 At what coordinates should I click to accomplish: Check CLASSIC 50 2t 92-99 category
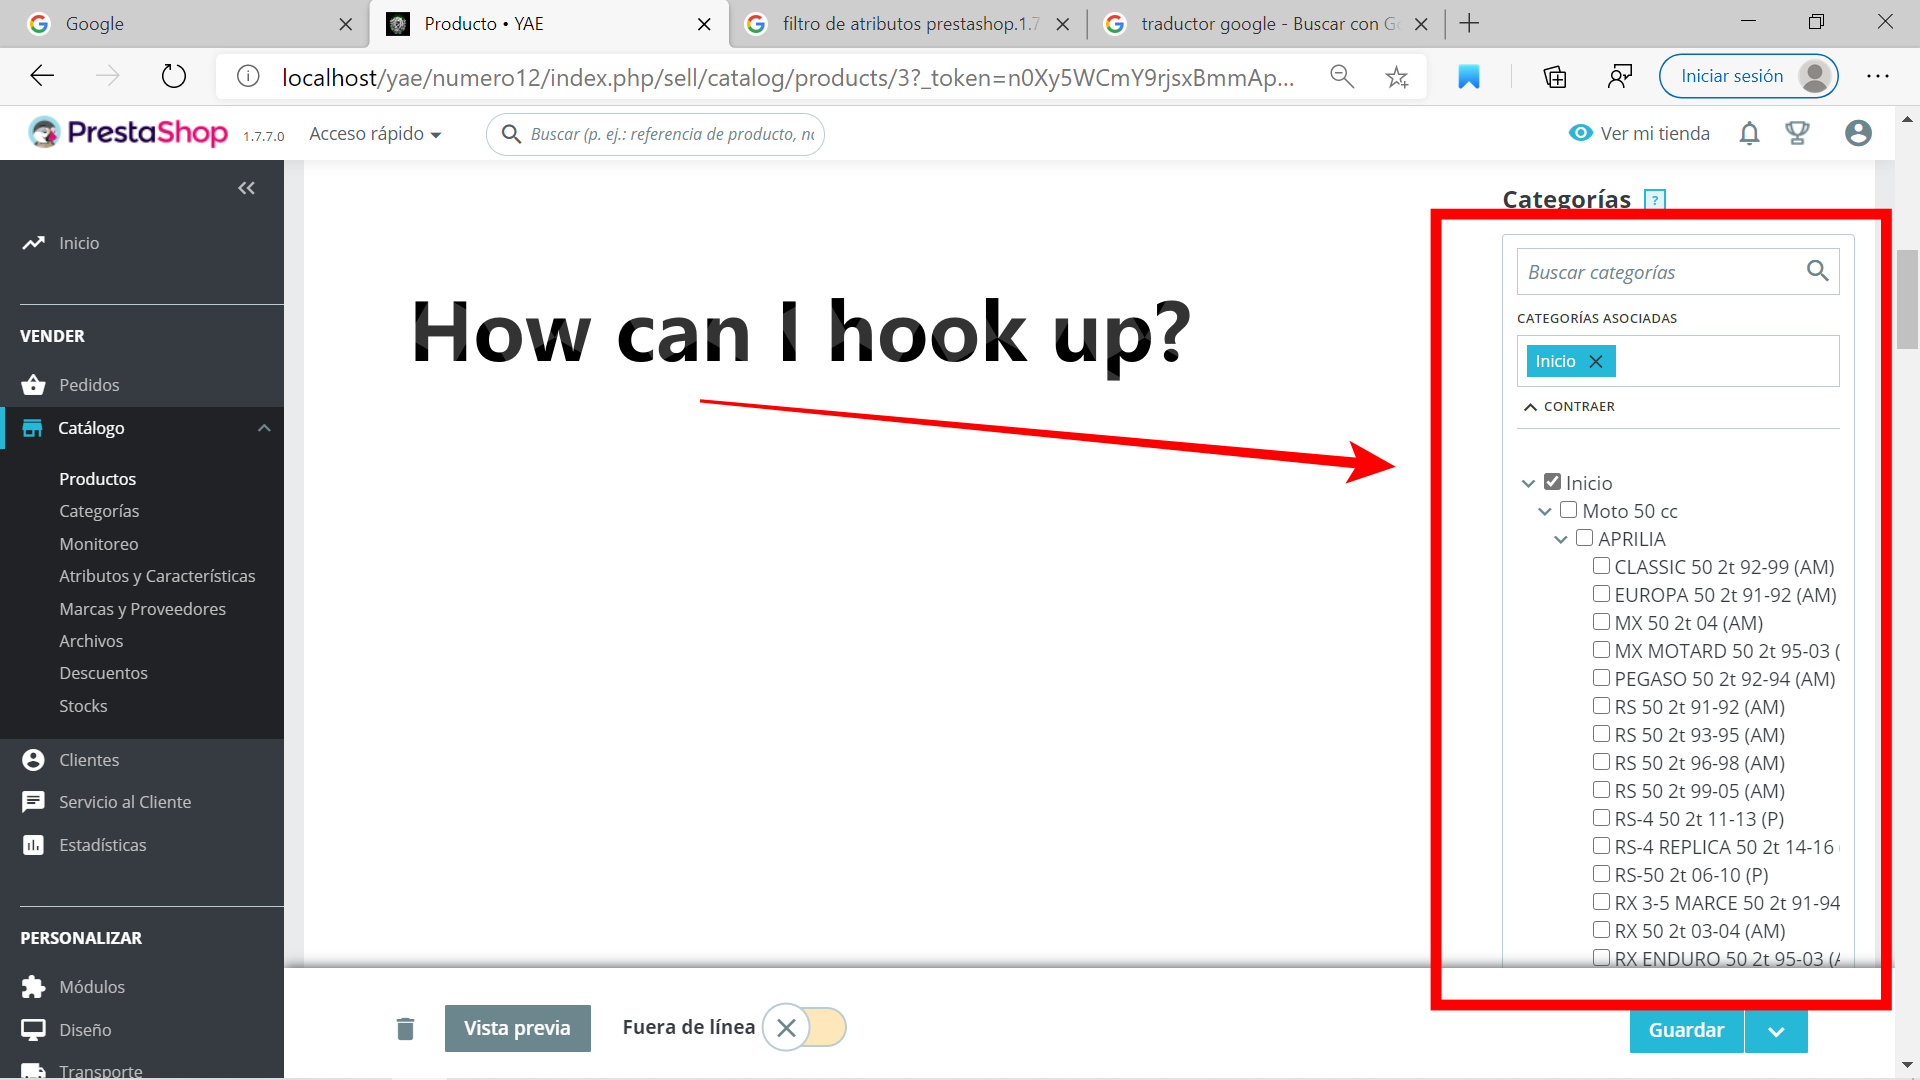click(1601, 566)
